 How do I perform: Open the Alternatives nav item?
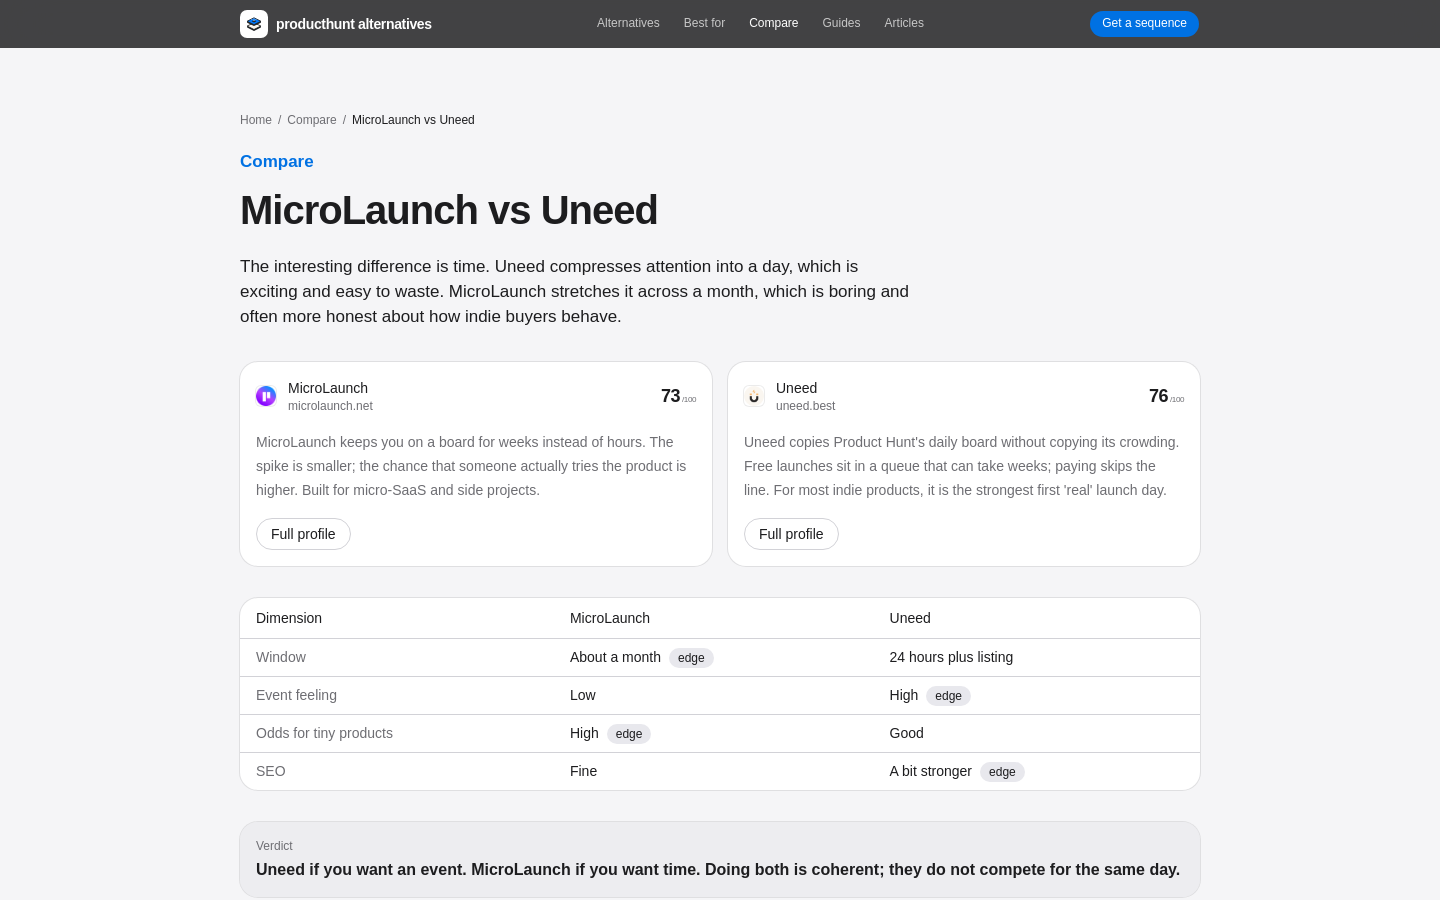point(628,23)
